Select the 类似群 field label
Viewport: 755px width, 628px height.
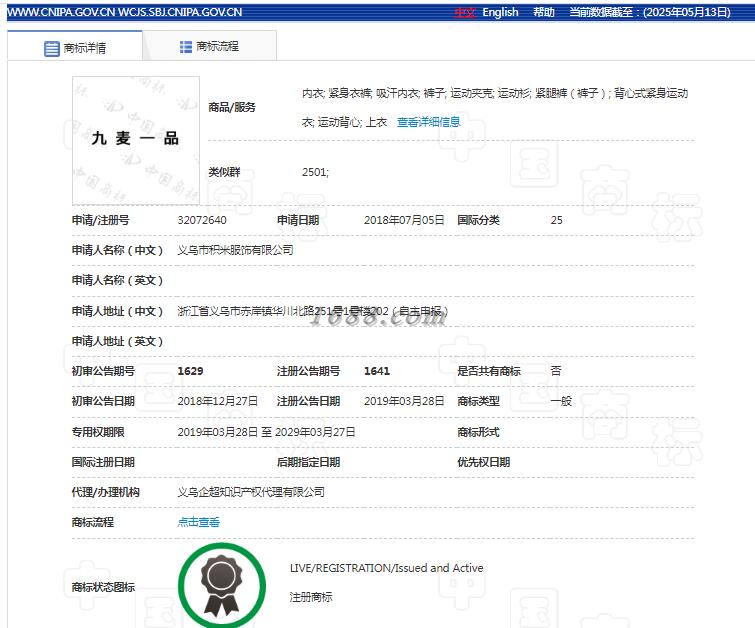tap(224, 172)
